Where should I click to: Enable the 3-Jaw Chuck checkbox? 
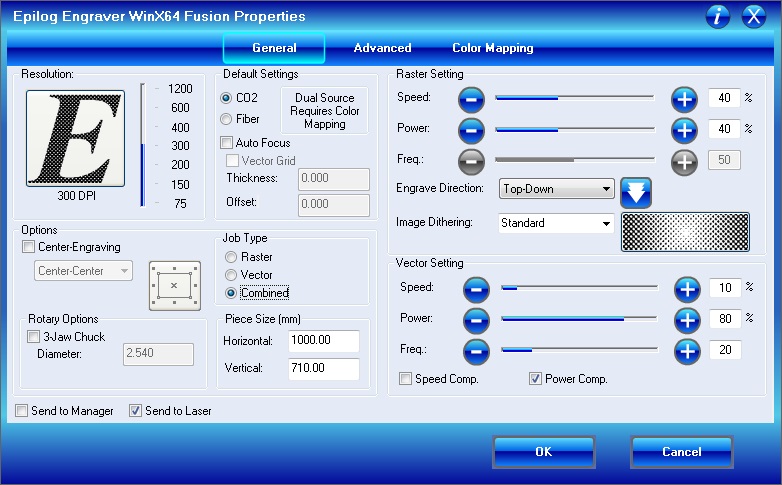[33, 337]
